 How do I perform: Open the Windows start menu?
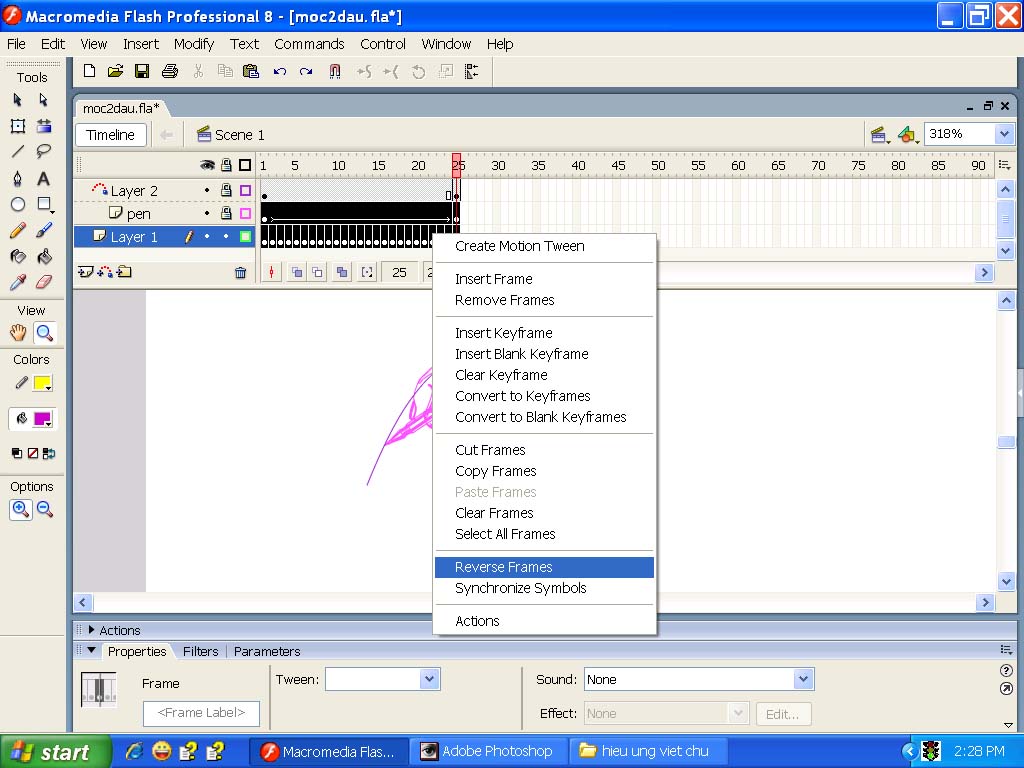[x=54, y=752]
